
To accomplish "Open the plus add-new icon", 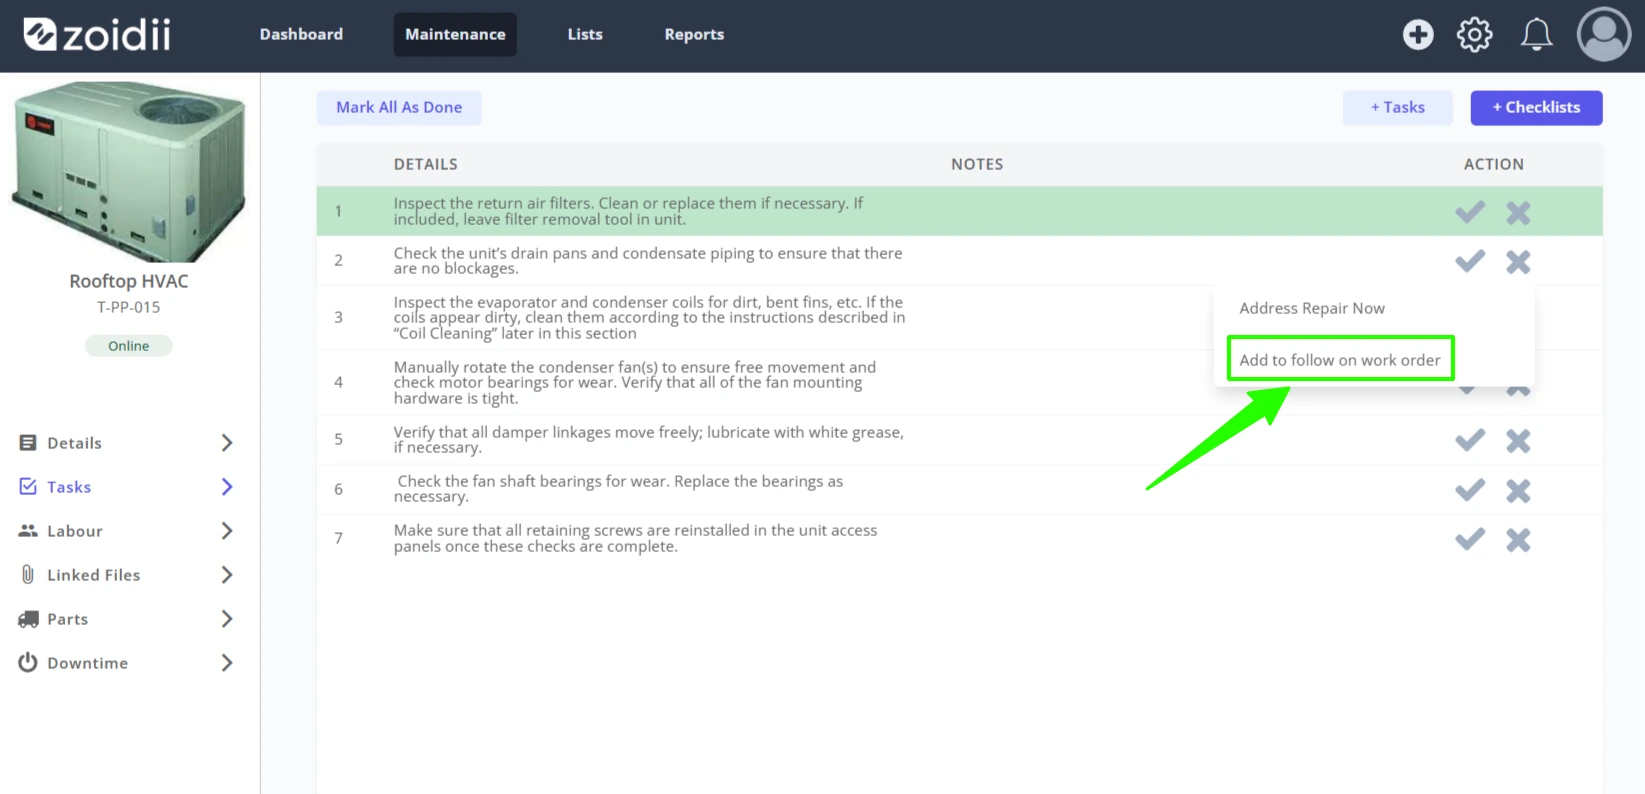I will [1417, 35].
